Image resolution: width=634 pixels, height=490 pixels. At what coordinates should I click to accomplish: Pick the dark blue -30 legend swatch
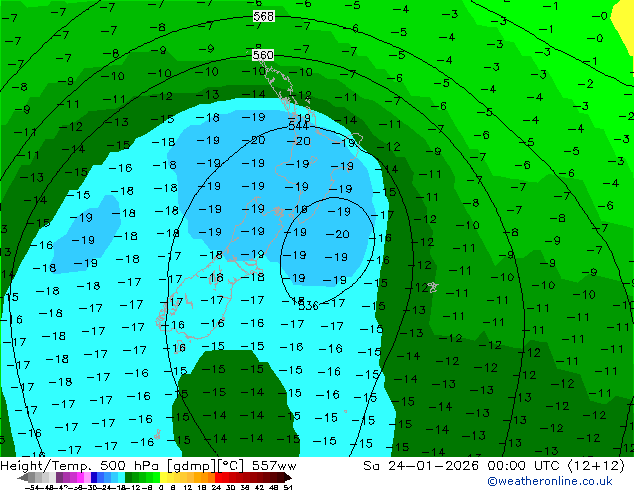click(x=94, y=477)
